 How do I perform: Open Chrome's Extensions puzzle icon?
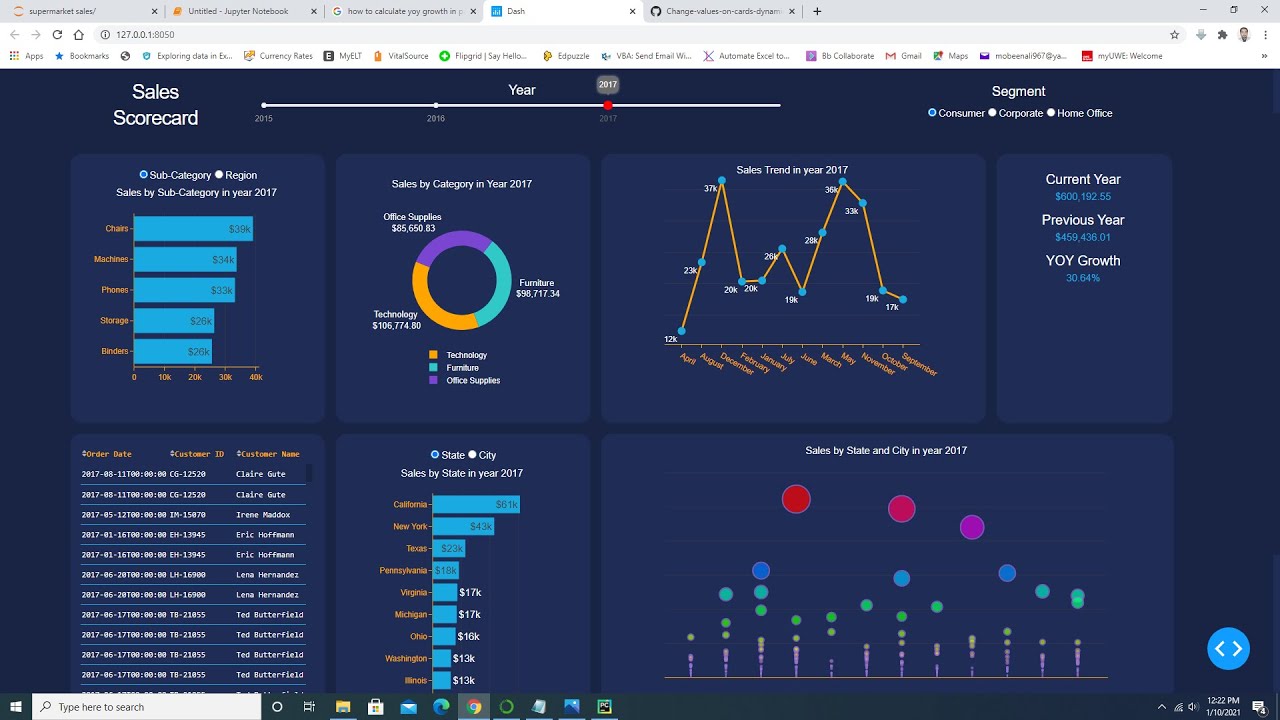tap(1222, 33)
